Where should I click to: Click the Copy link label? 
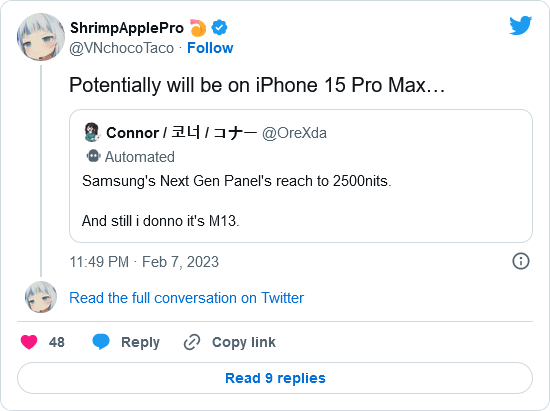[x=244, y=342]
